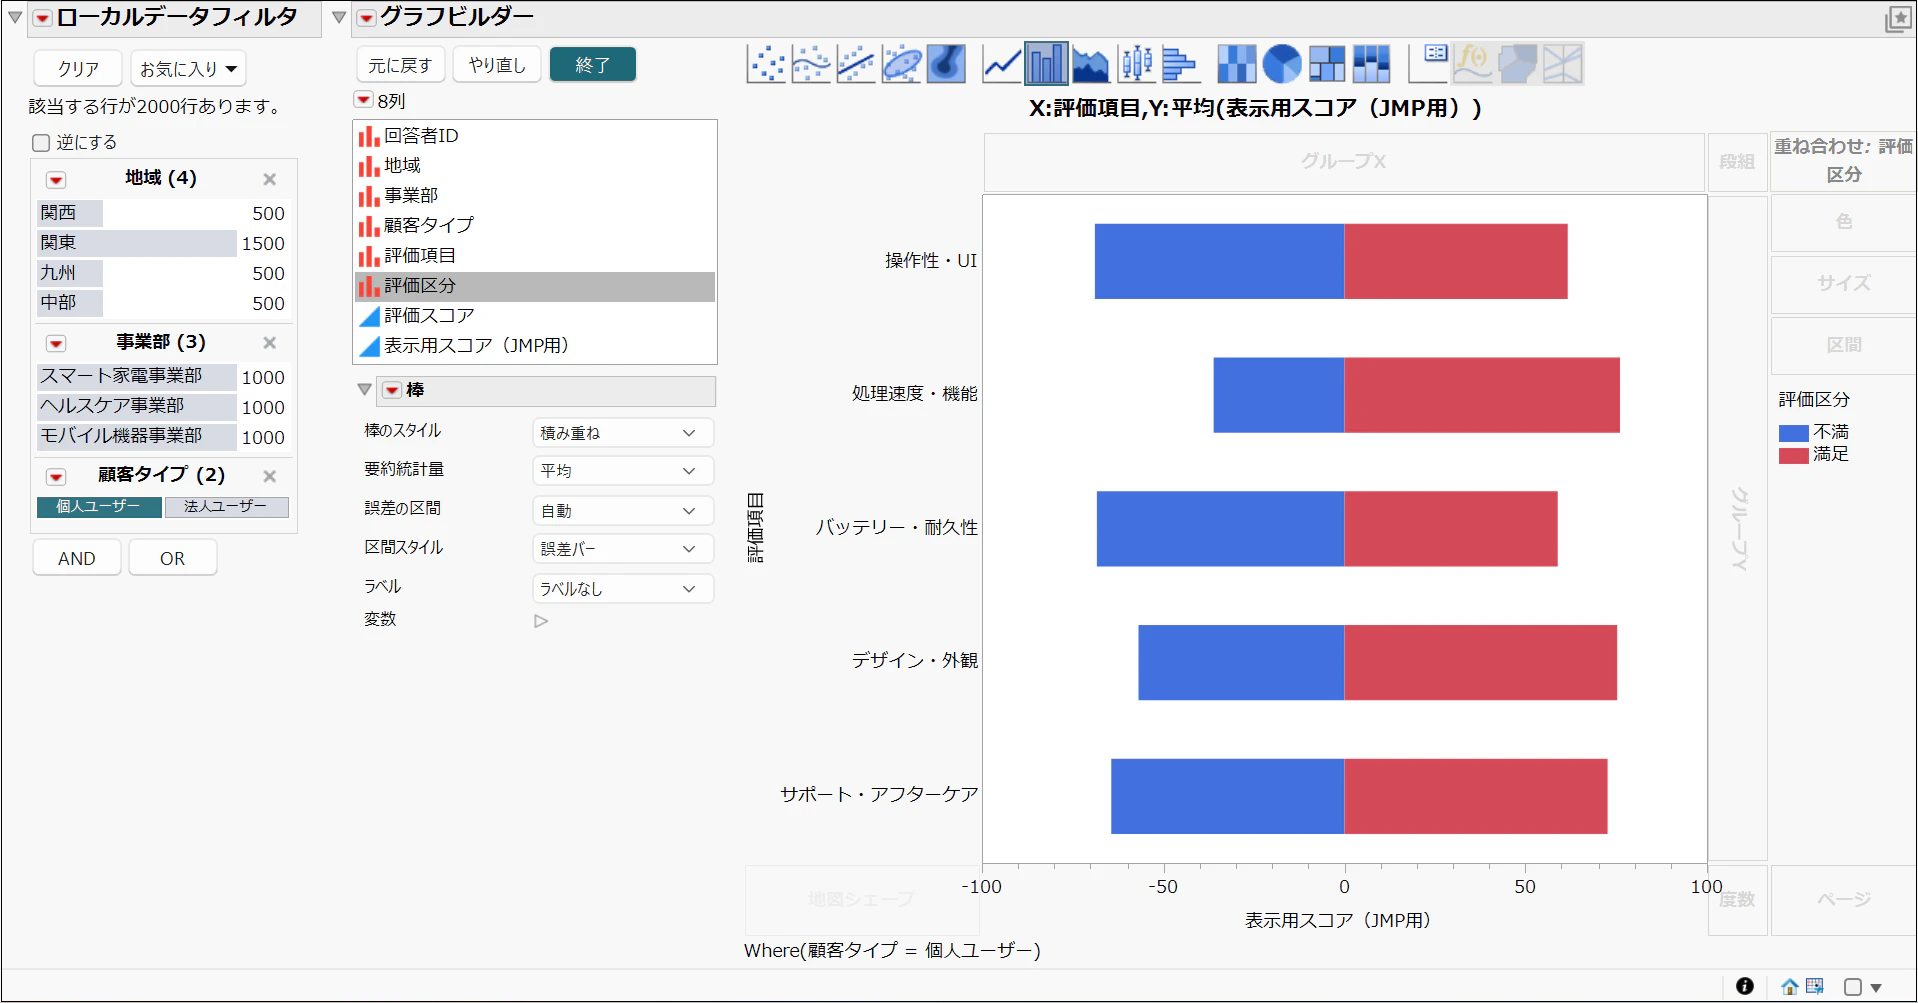The image size is (1918, 1003).
Task: Click the 終了 button
Action: click(593, 65)
